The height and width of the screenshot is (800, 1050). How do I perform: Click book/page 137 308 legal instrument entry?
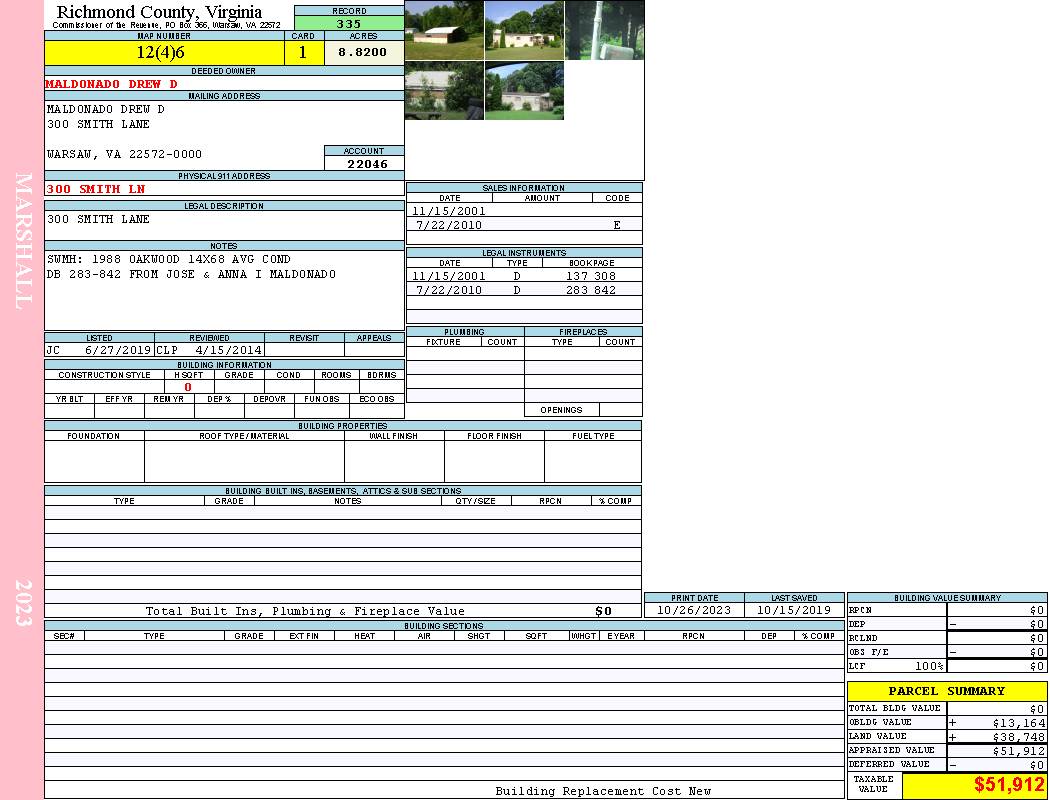[x=590, y=276]
